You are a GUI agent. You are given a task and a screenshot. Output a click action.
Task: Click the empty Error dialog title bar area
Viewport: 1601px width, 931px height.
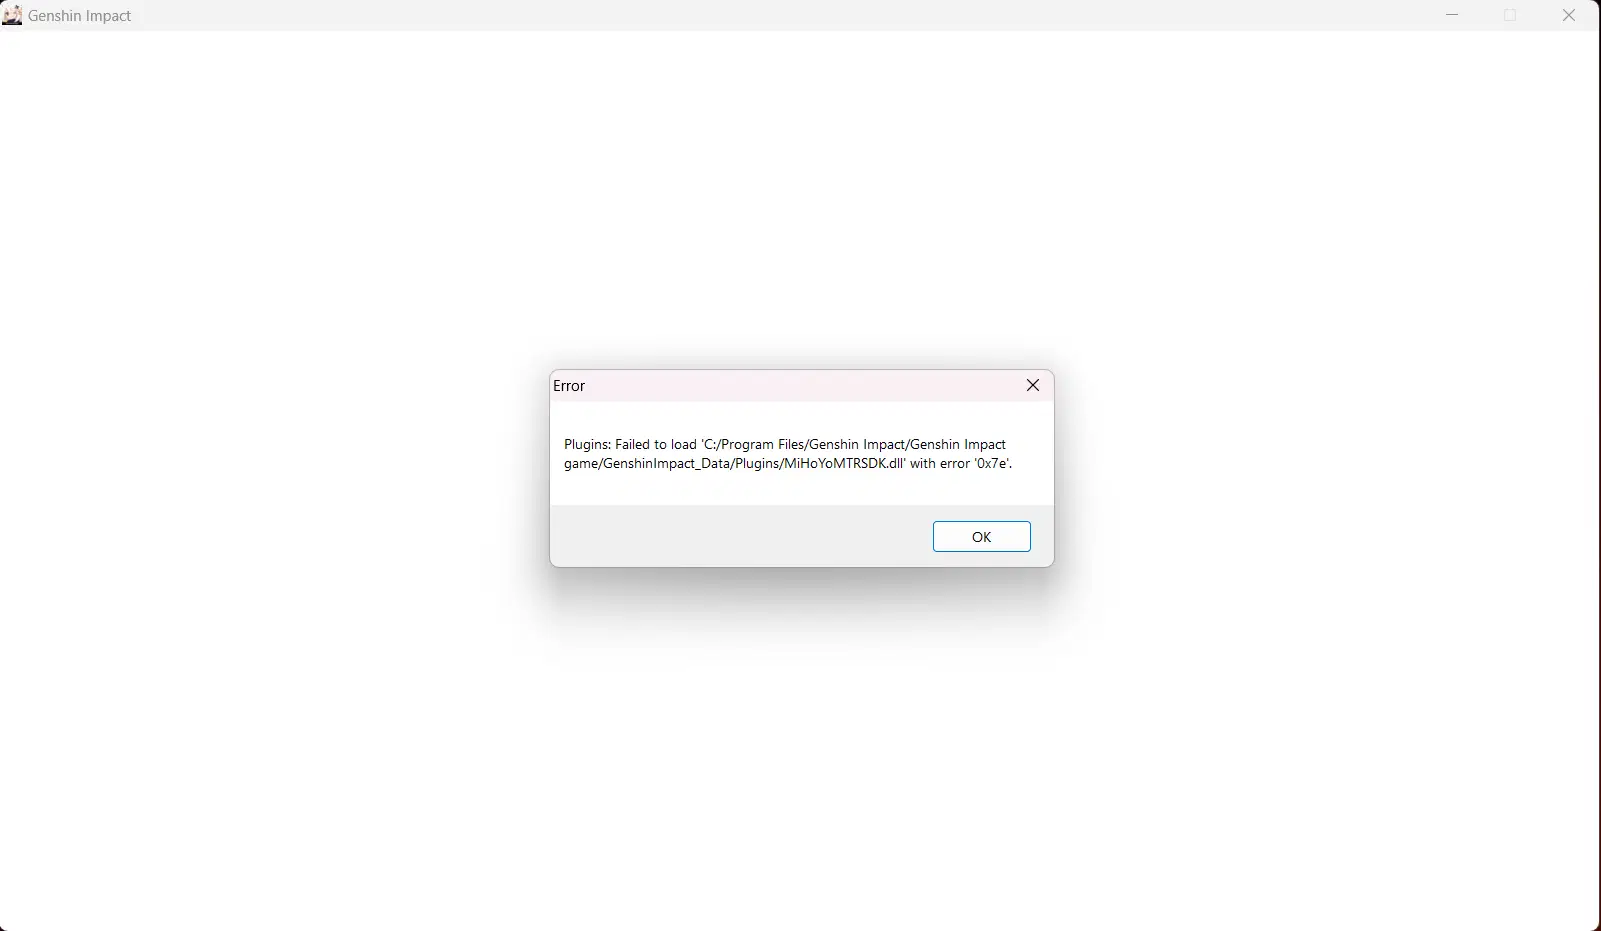(x=800, y=386)
